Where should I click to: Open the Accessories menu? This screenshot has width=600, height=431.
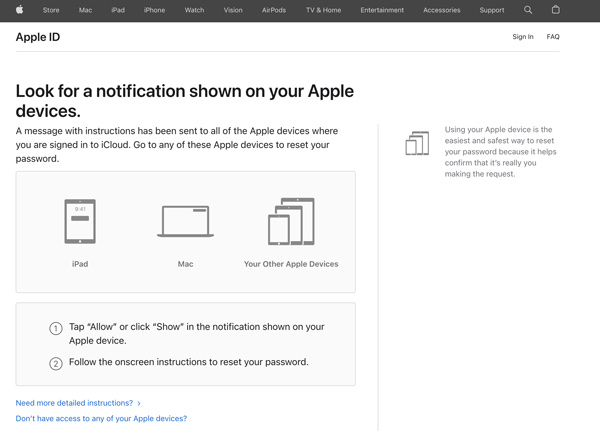click(x=442, y=10)
